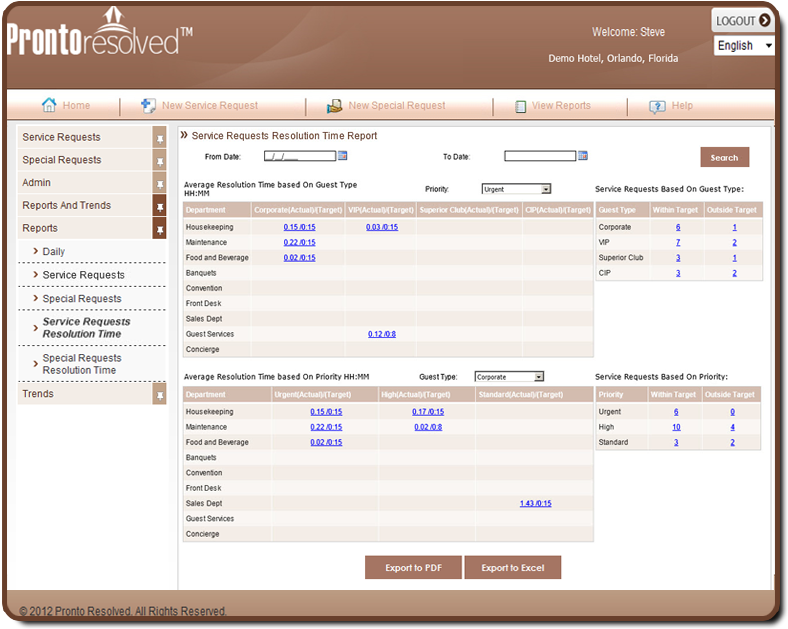Open VIP outside target count 2
788x629 pixels.
(734, 242)
